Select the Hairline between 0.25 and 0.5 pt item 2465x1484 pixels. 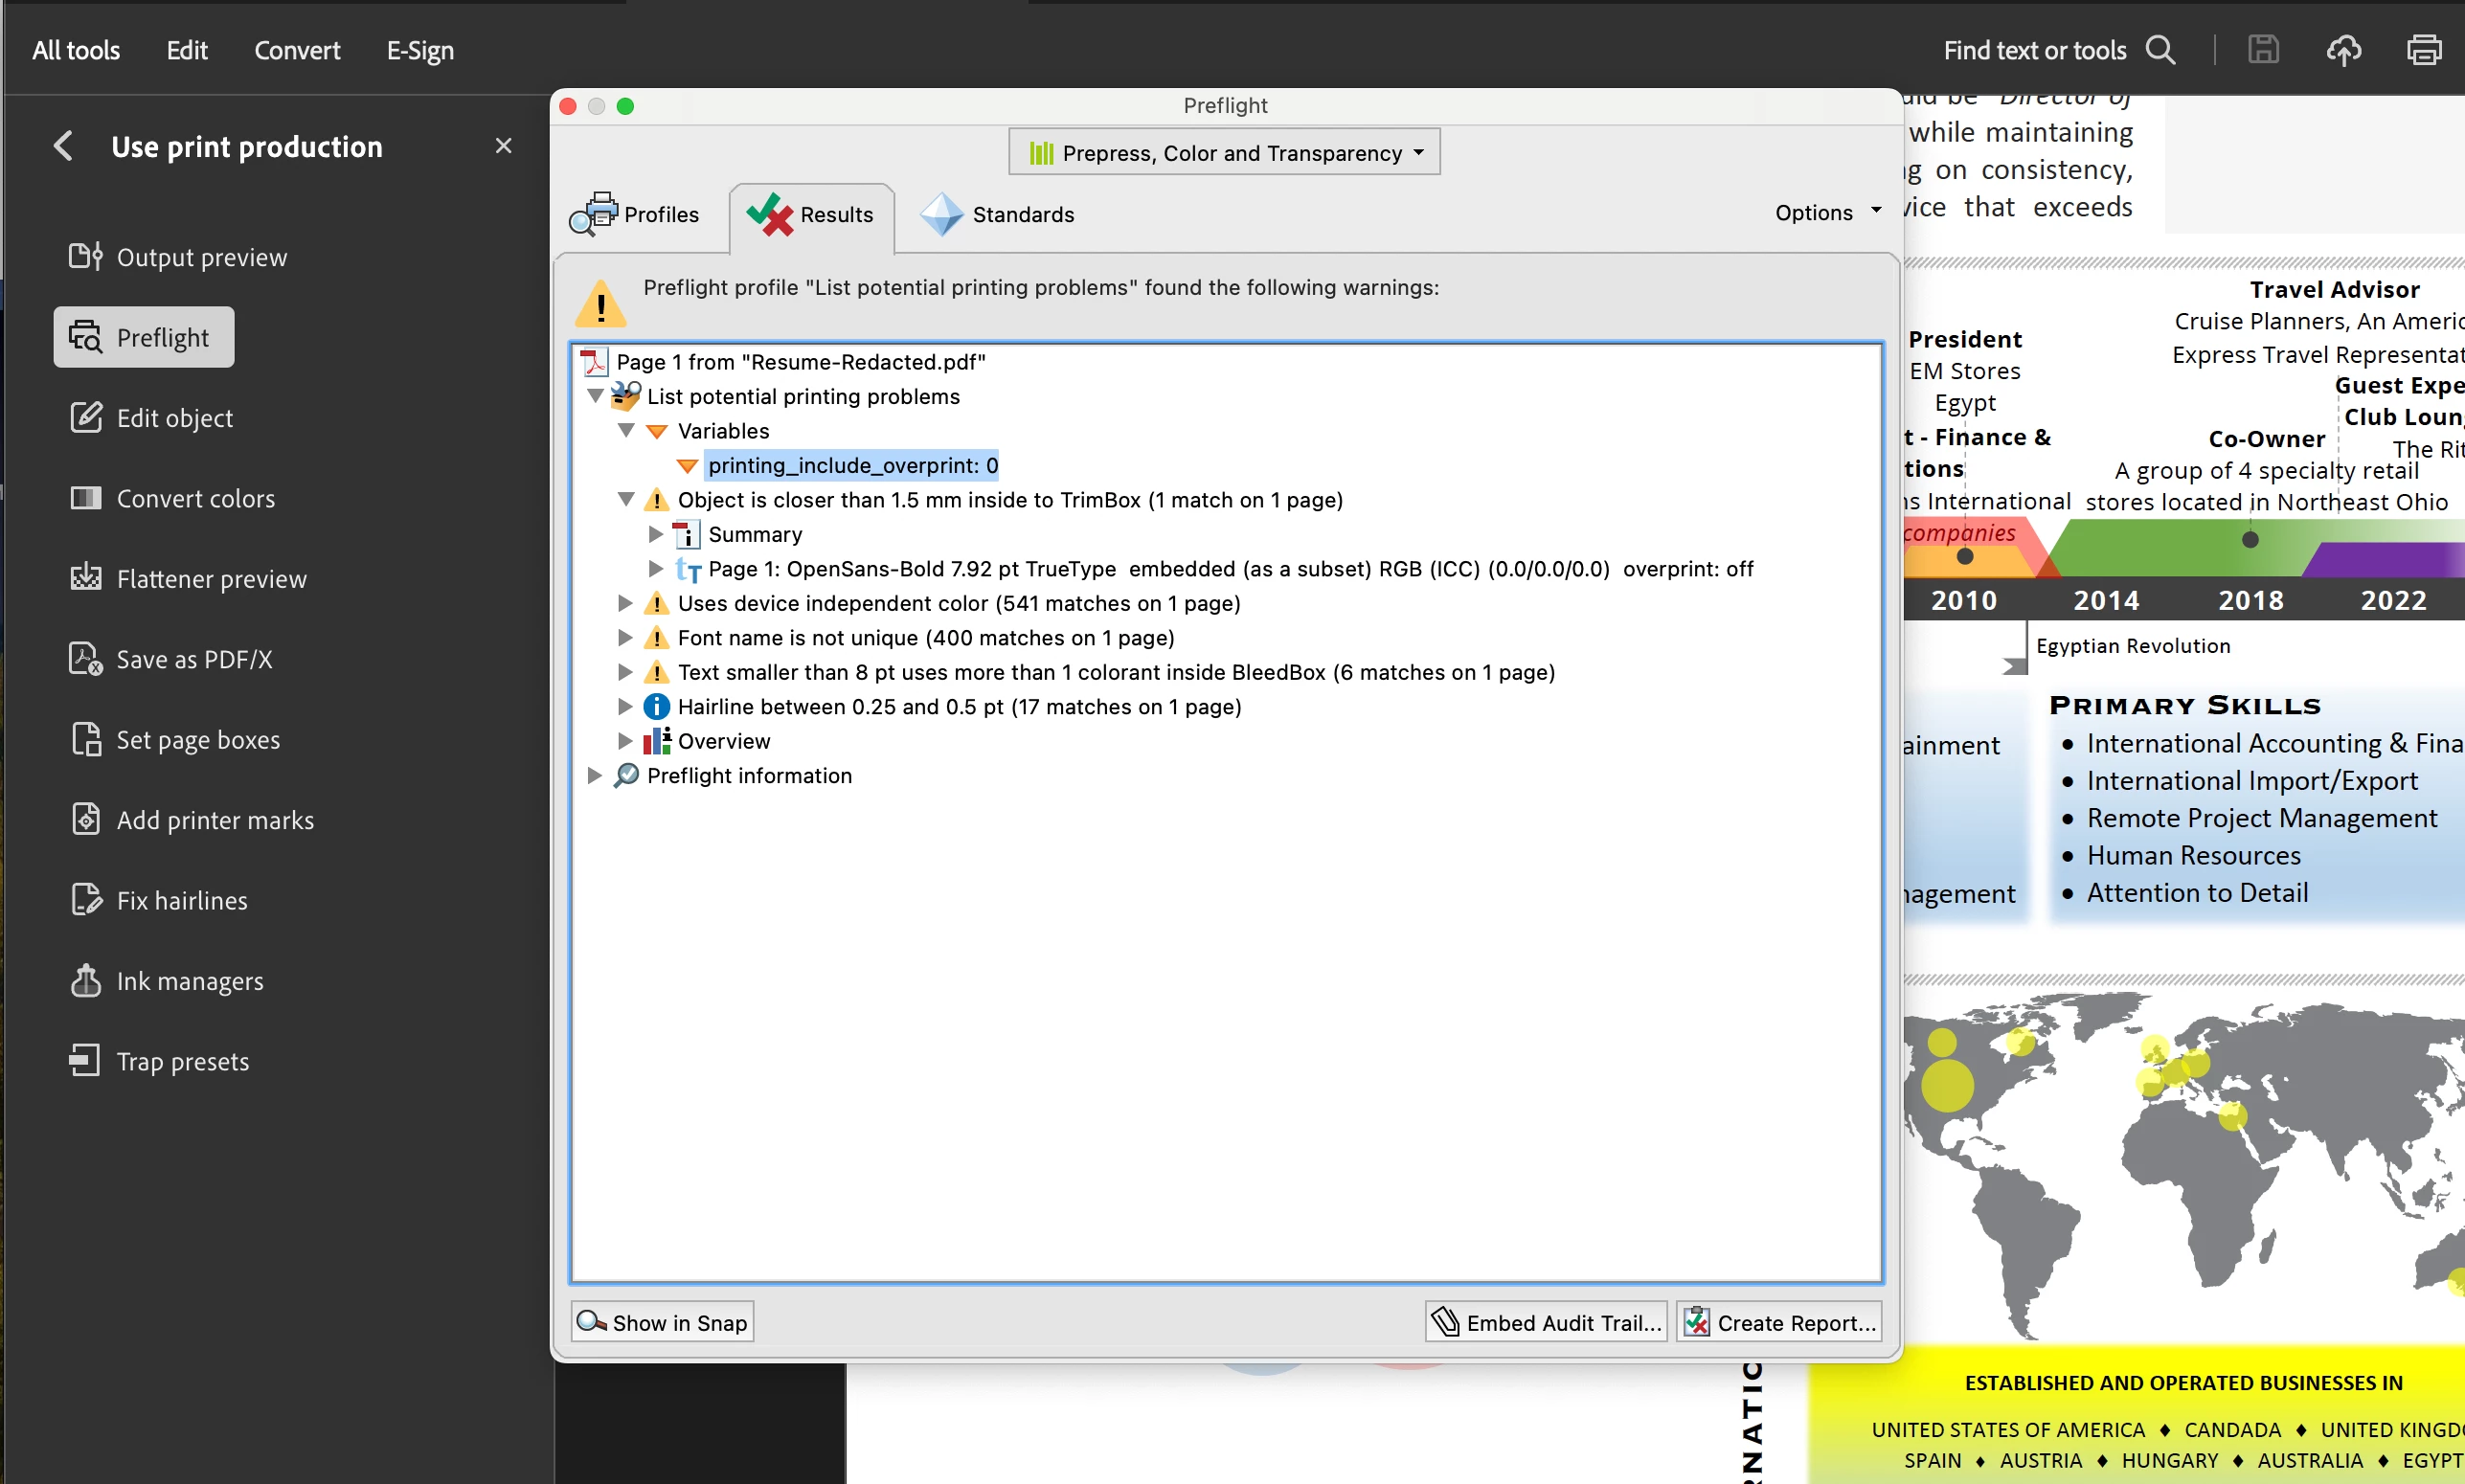958,707
